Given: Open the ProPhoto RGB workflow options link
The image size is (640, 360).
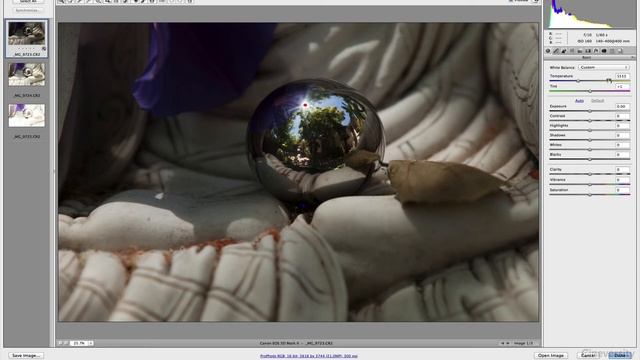Looking at the screenshot, I should pyautogui.click(x=309, y=356).
